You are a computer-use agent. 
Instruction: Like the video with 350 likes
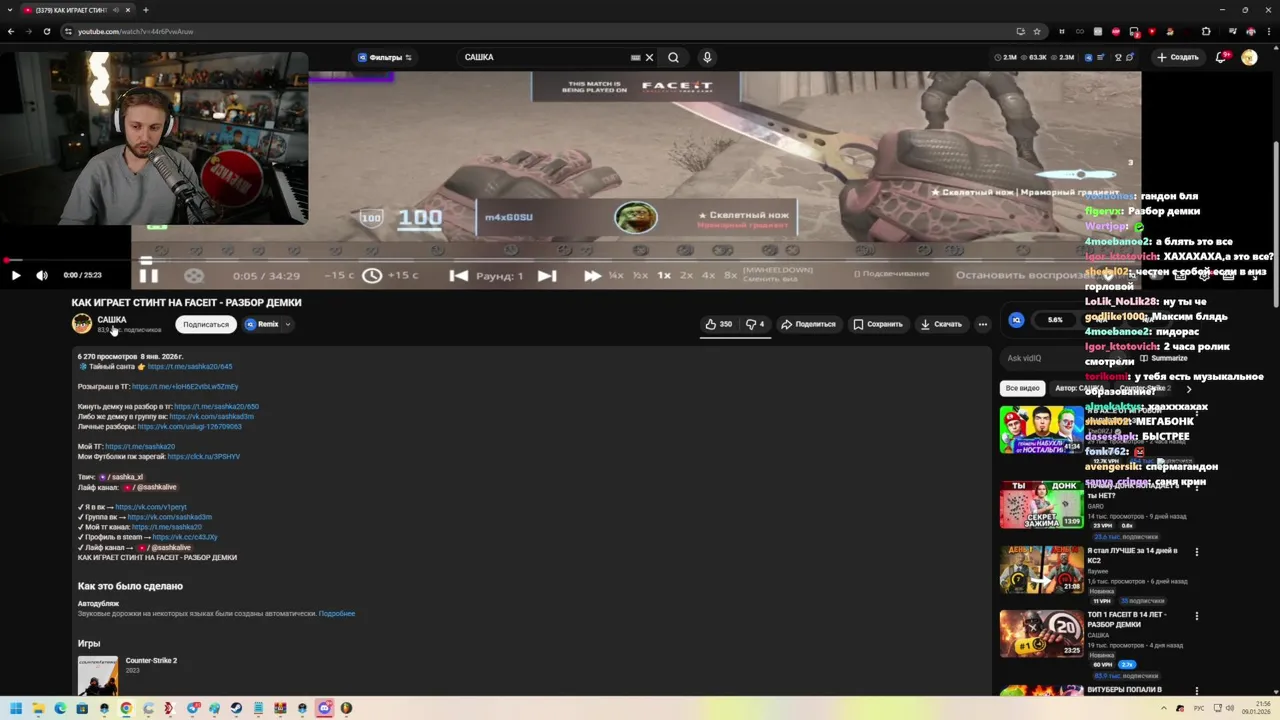[718, 324]
